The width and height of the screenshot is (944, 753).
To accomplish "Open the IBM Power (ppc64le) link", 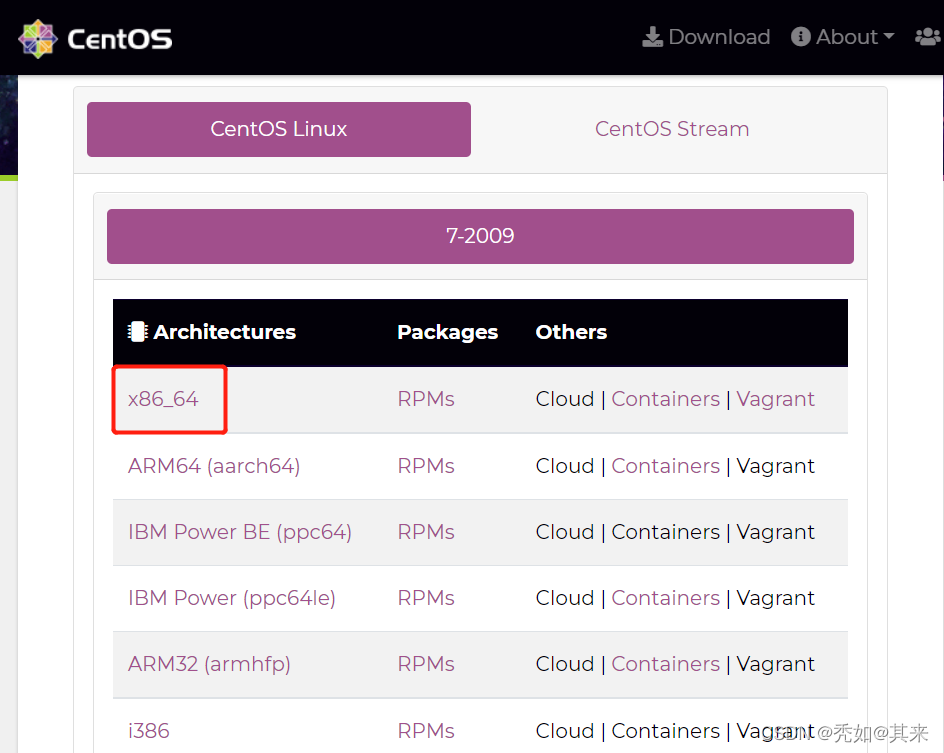I will (232, 598).
